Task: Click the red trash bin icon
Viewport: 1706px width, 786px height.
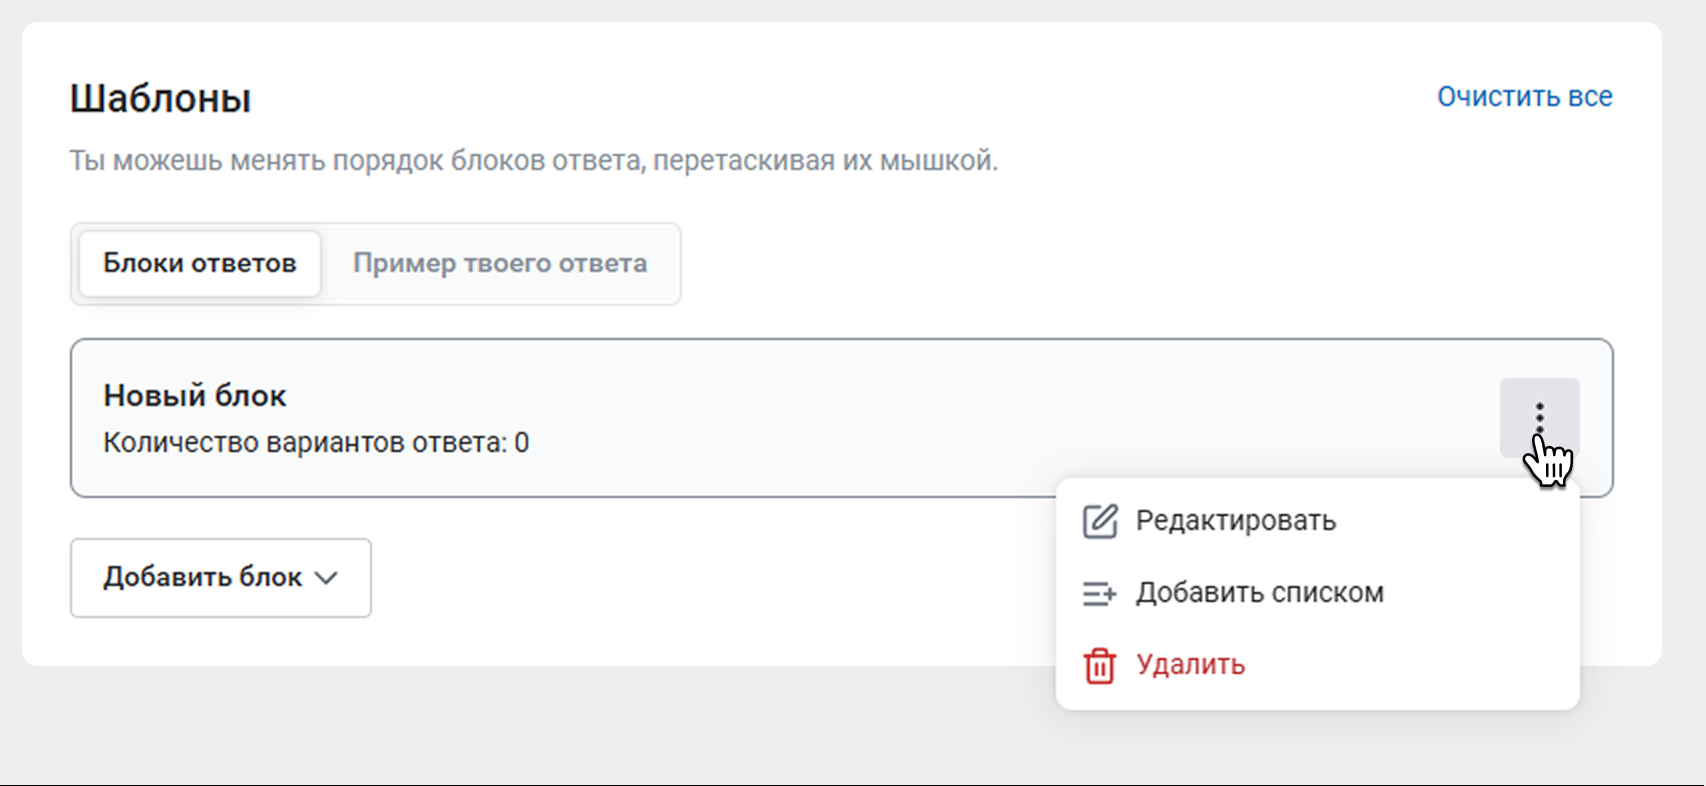Action: [x=1100, y=666]
